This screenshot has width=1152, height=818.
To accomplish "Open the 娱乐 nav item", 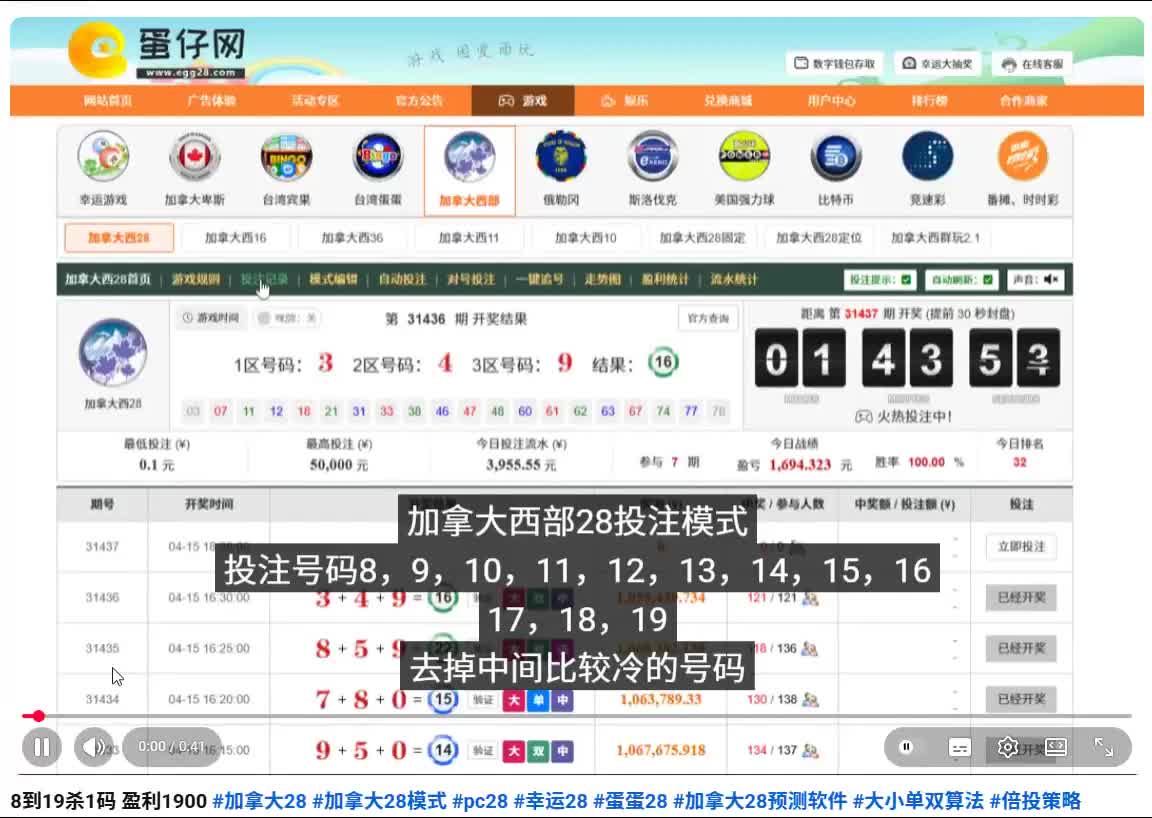I will [625, 101].
